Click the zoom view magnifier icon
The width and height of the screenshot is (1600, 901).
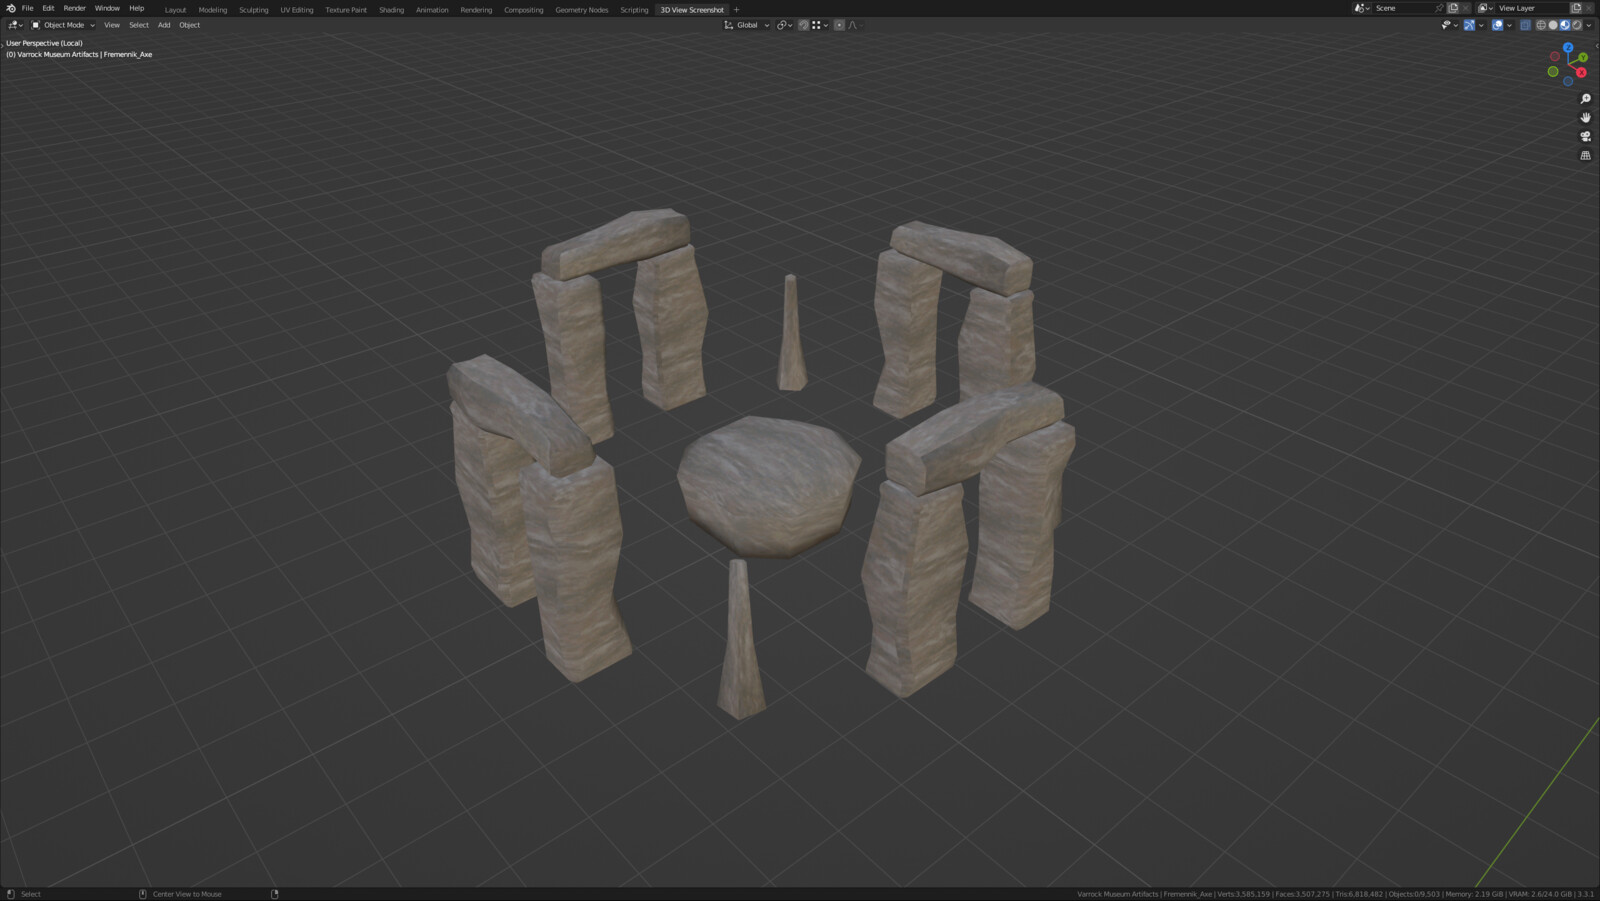1585,99
